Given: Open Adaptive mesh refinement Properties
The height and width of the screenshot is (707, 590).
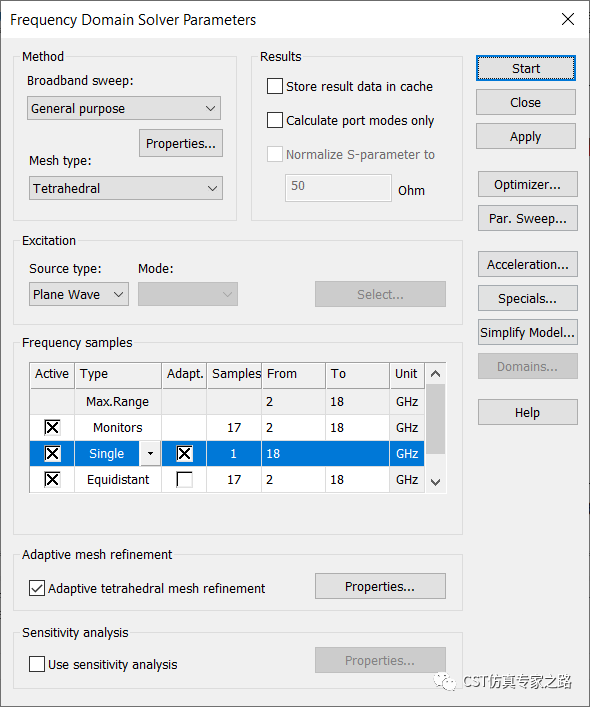Looking at the screenshot, I should pos(380,586).
